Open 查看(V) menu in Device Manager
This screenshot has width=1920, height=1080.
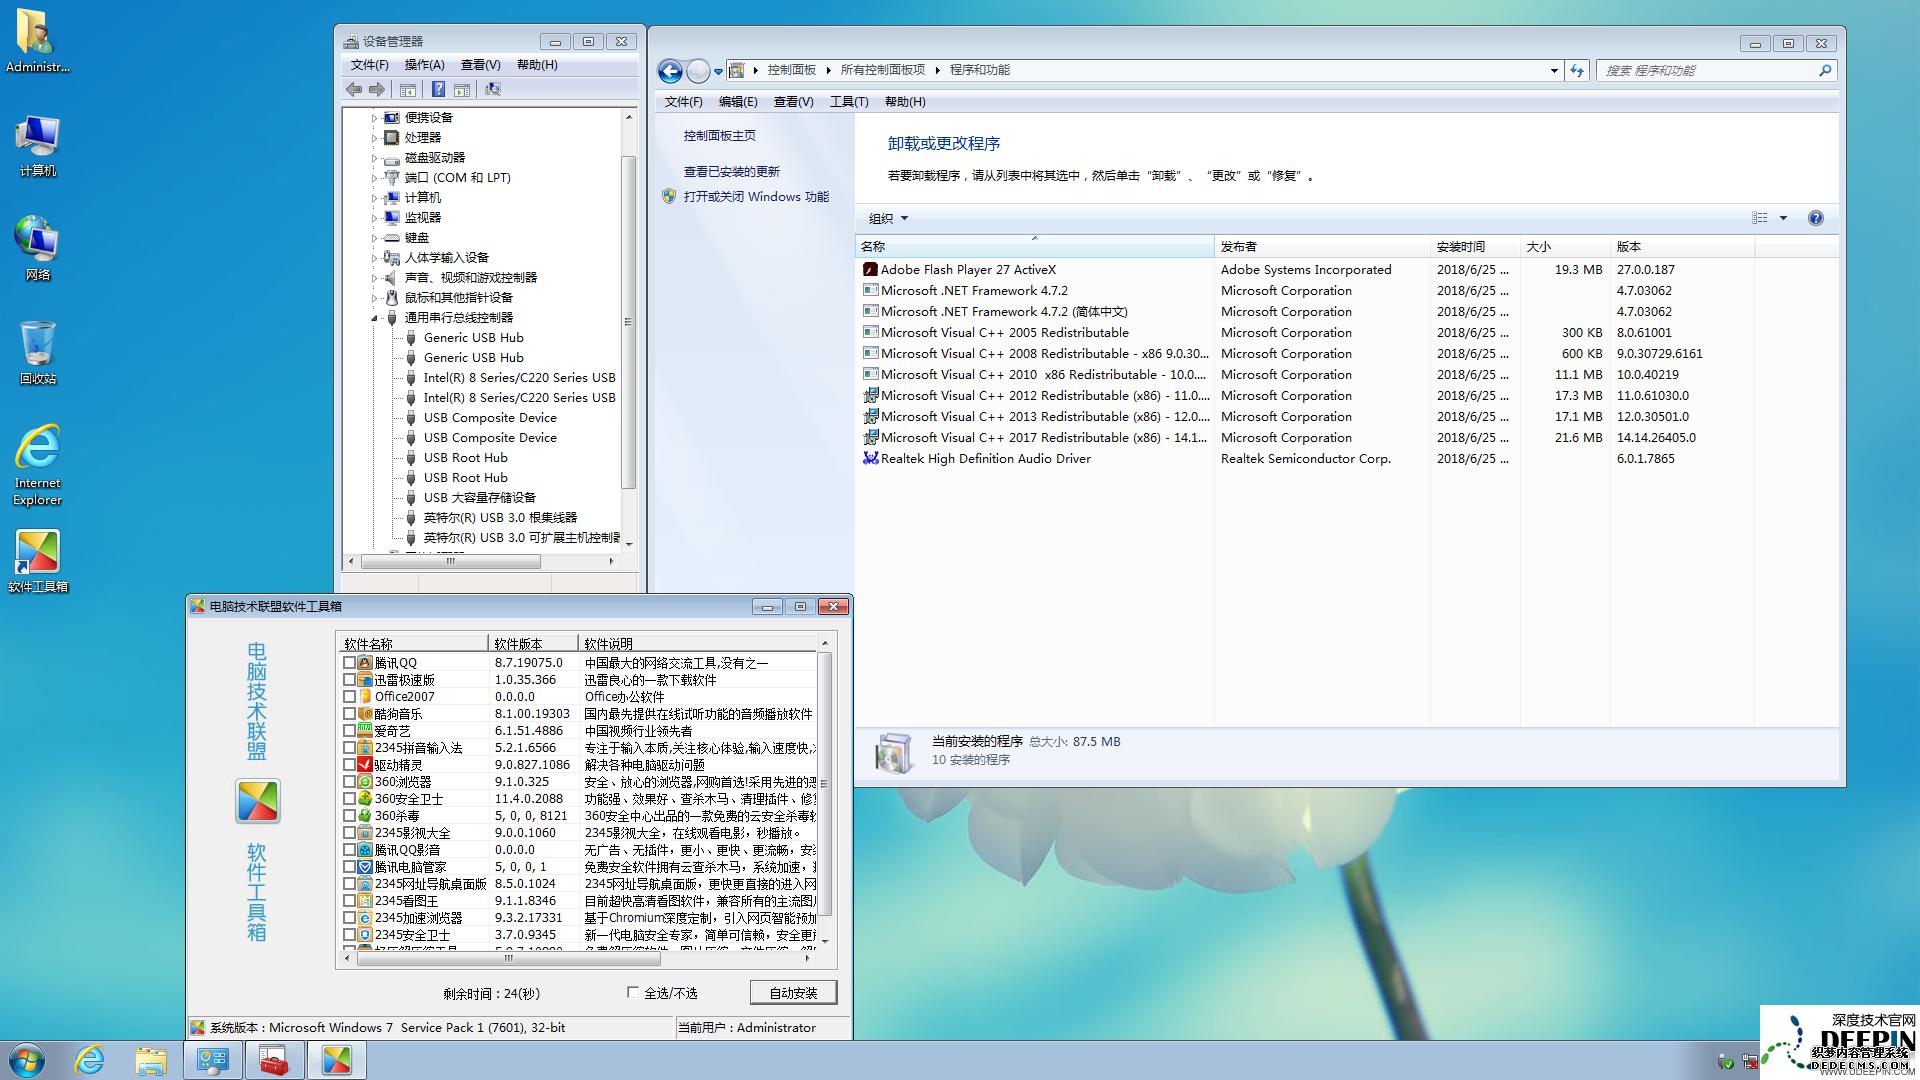[480, 65]
